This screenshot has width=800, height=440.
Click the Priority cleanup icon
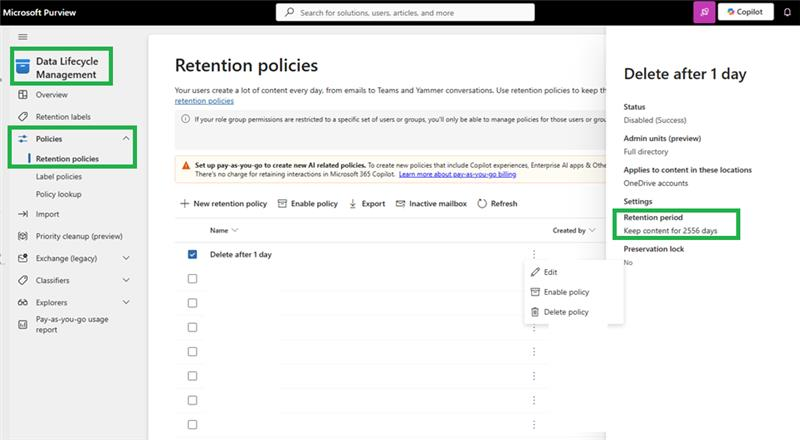[x=23, y=236]
